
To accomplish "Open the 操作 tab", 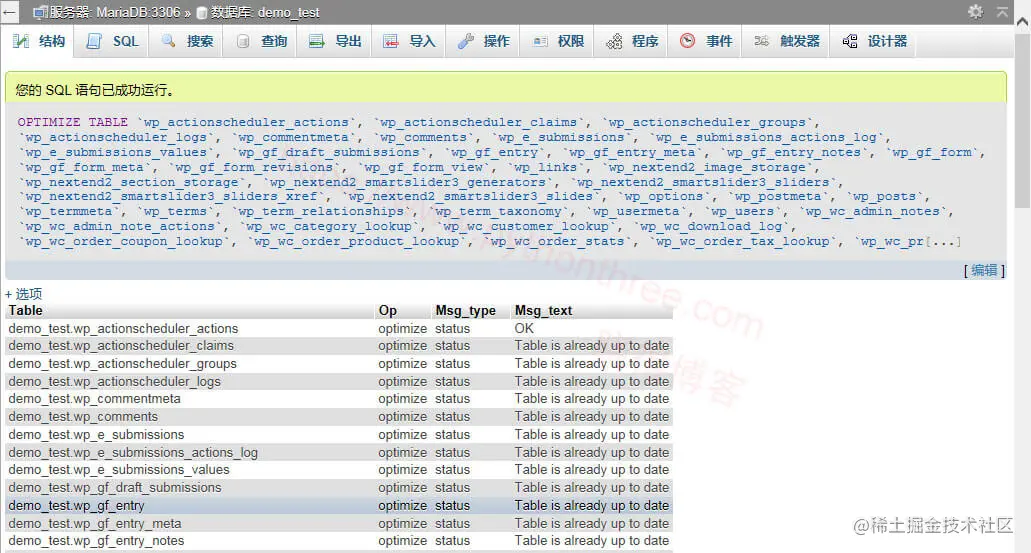I will click(x=483, y=41).
